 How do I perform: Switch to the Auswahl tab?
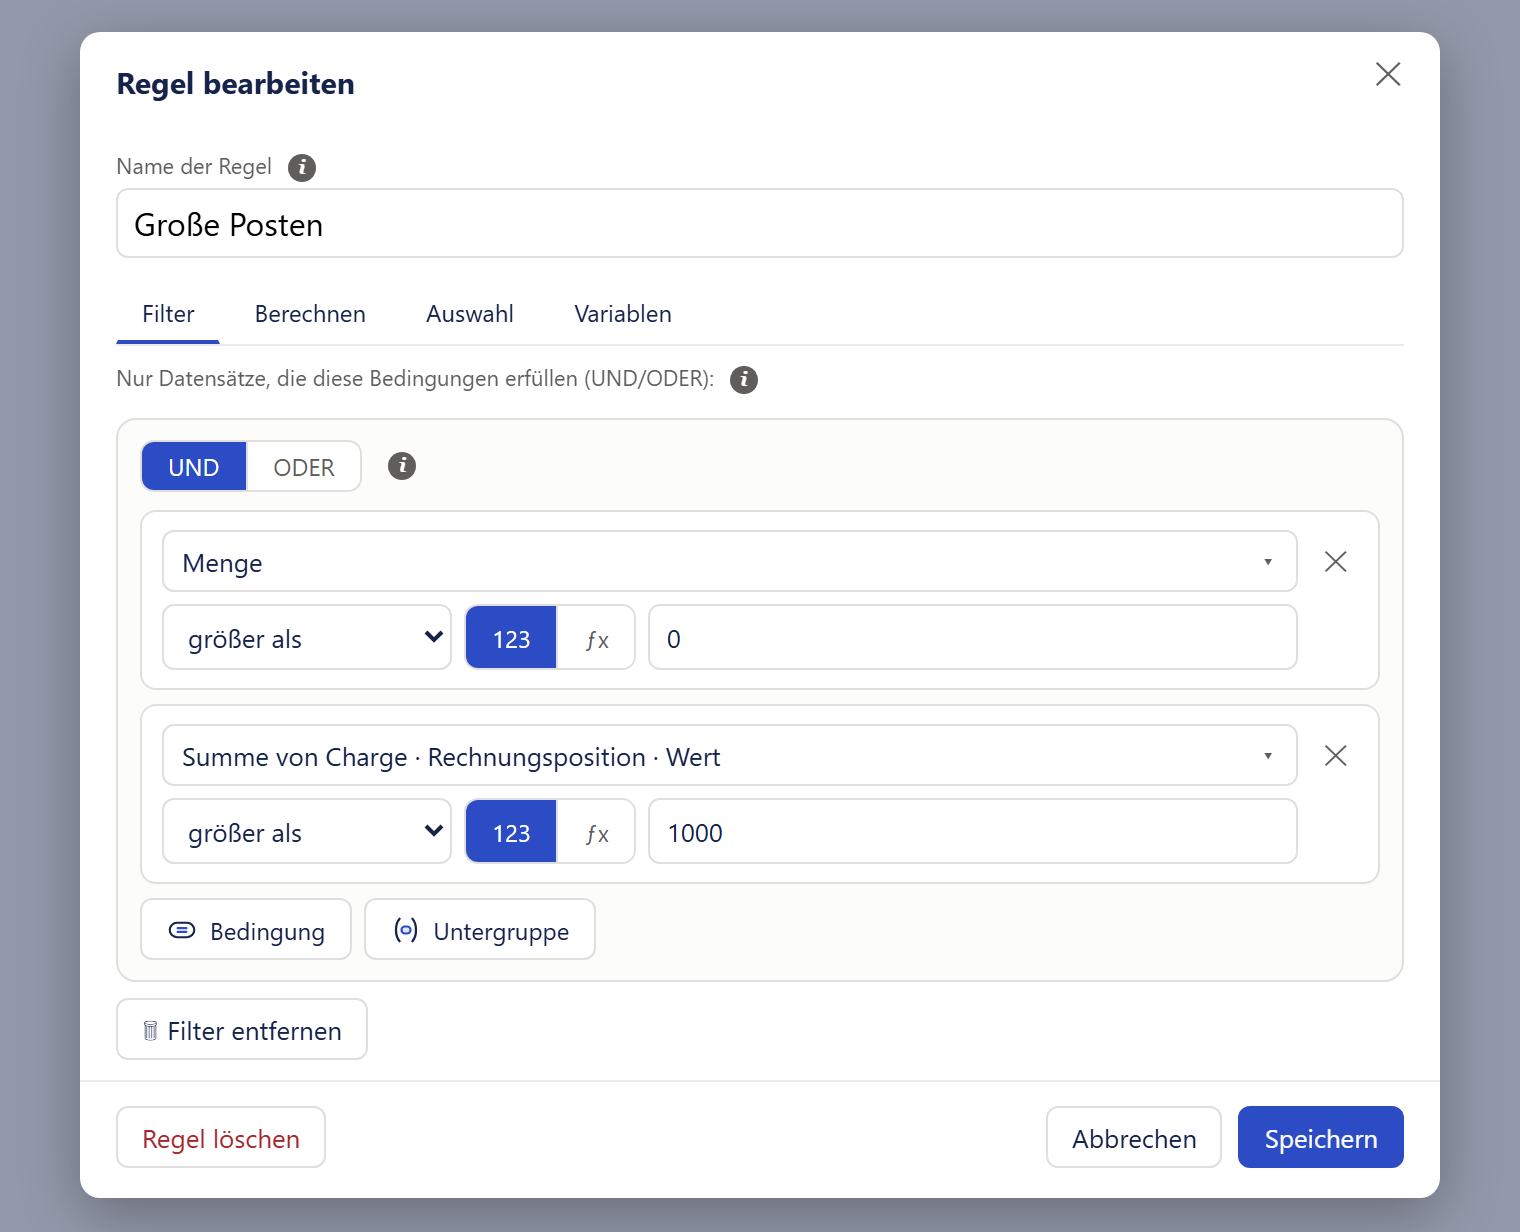pyautogui.click(x=470, y=314)
